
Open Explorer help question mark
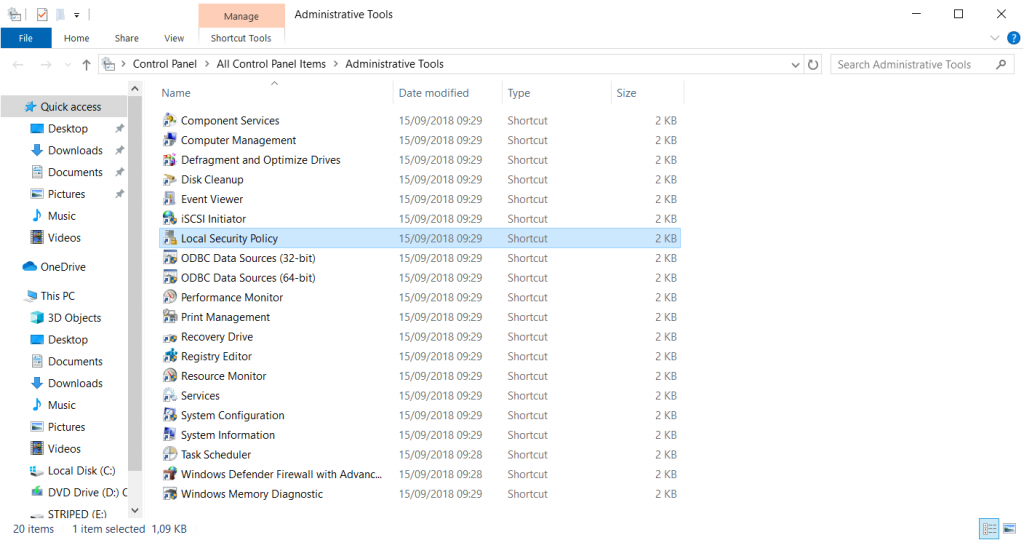(x=1014, y=38)
